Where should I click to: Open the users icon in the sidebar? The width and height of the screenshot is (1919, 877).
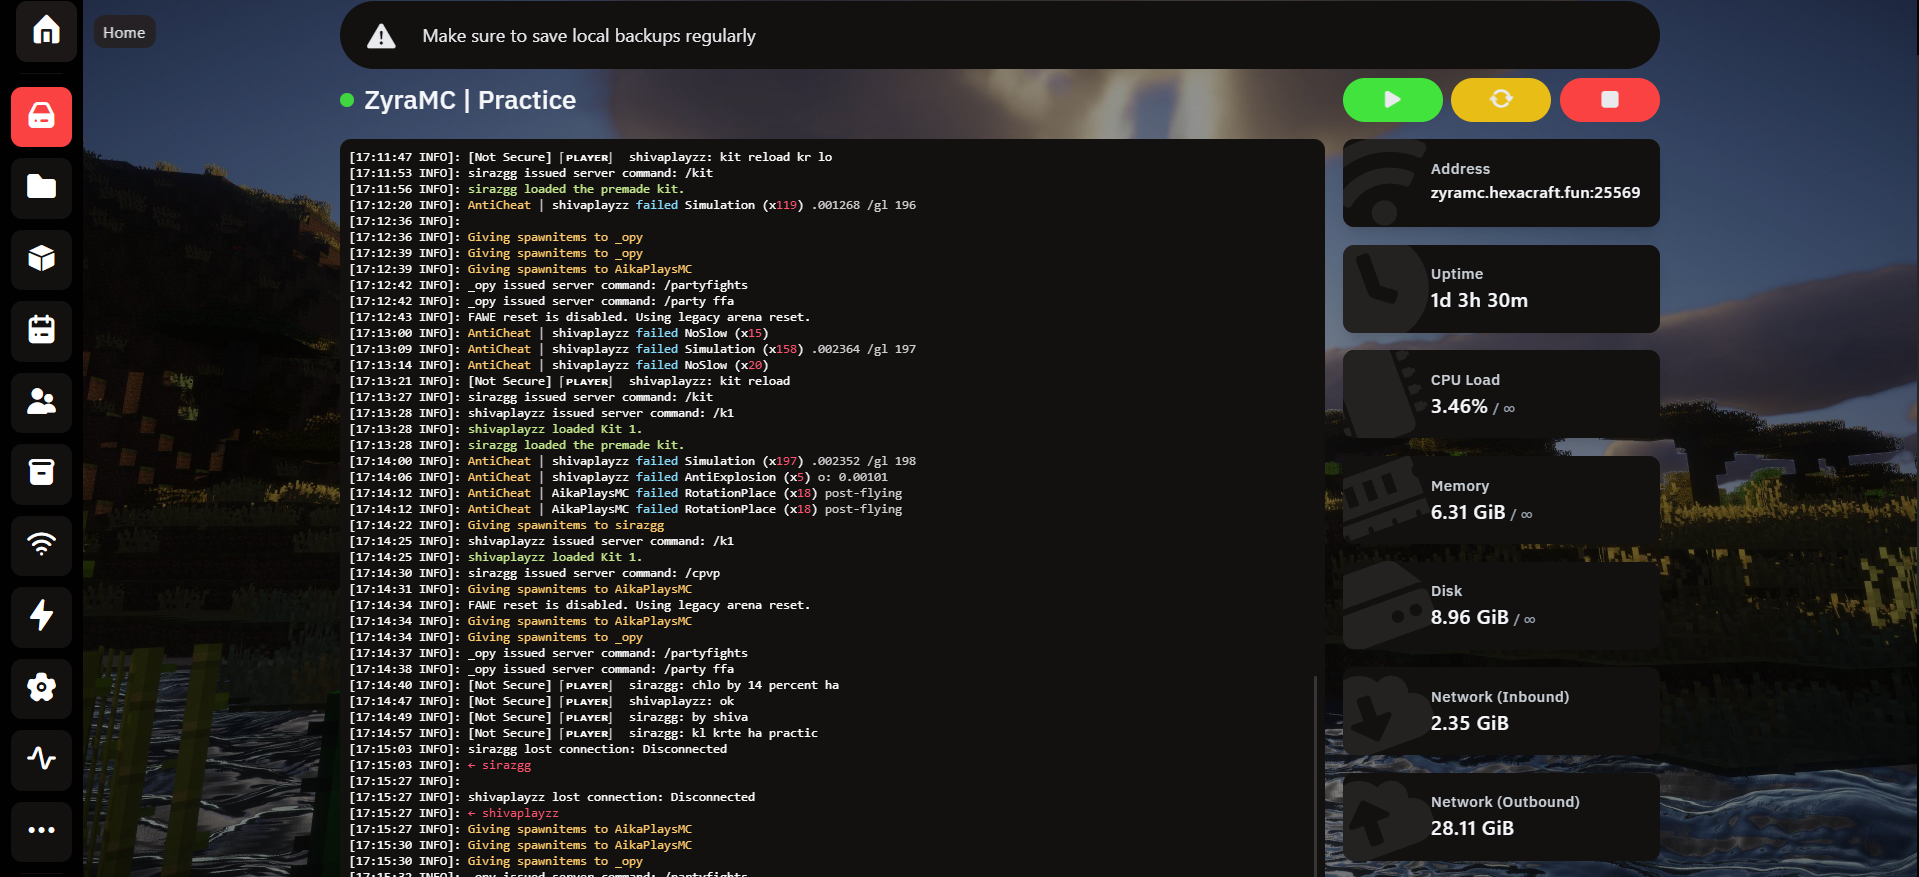tap(42, 401)
